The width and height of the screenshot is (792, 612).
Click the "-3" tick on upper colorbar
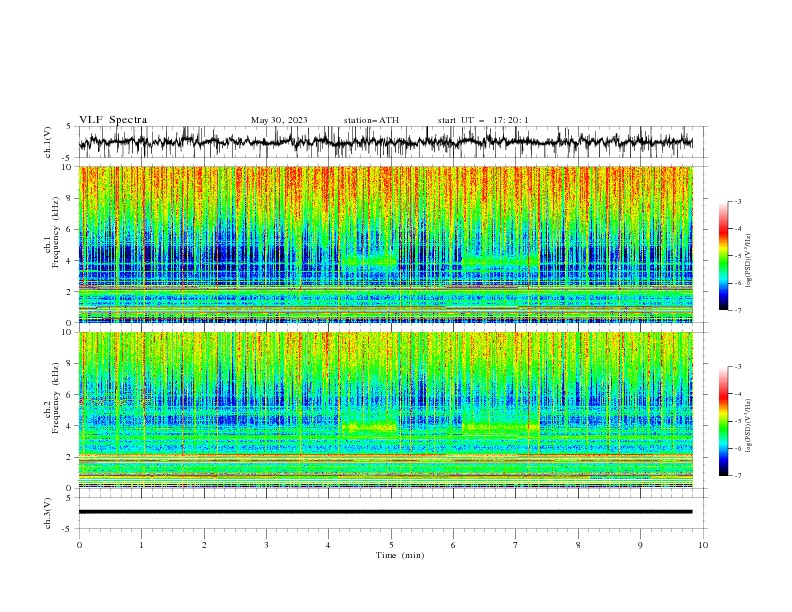click(738, 201)
